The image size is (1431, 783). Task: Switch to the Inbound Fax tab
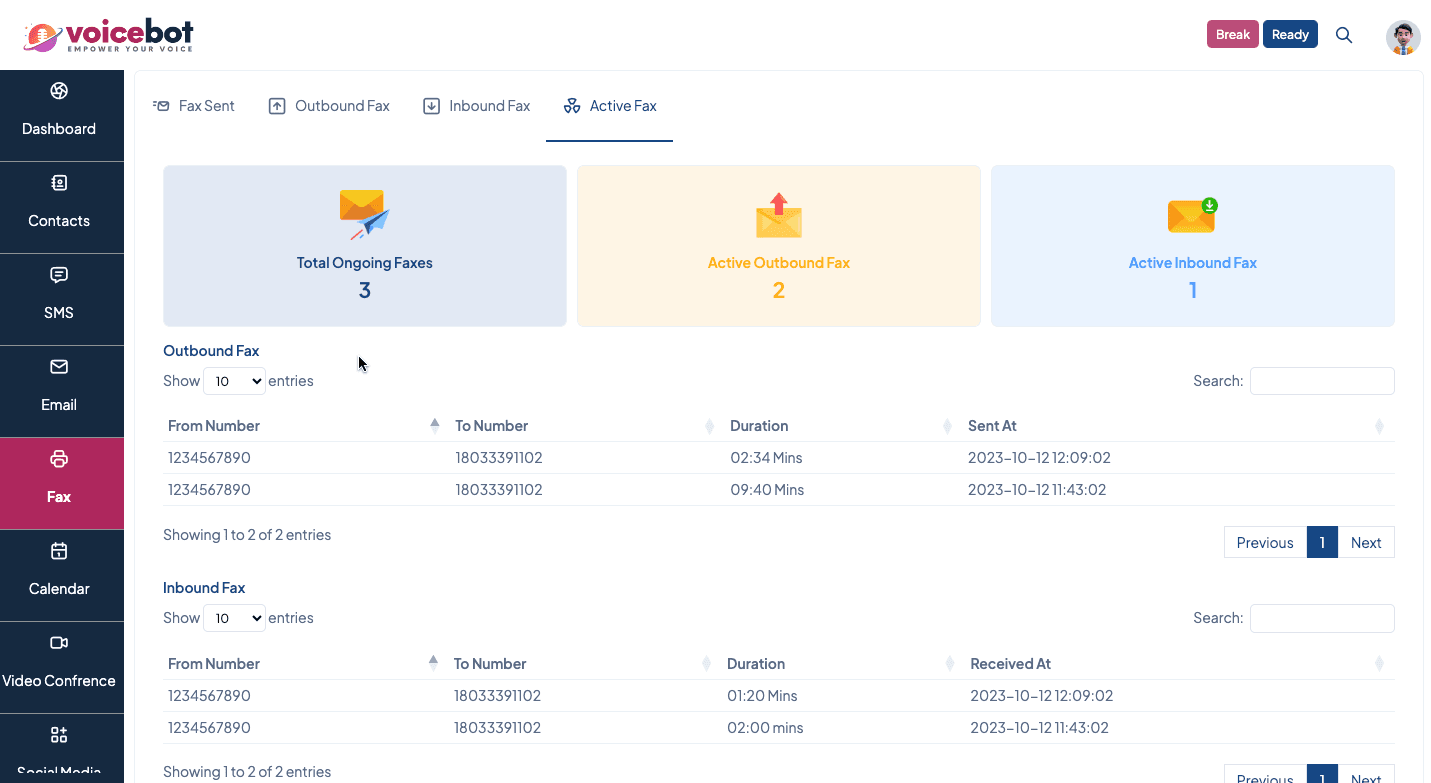(x=477, y=106)
